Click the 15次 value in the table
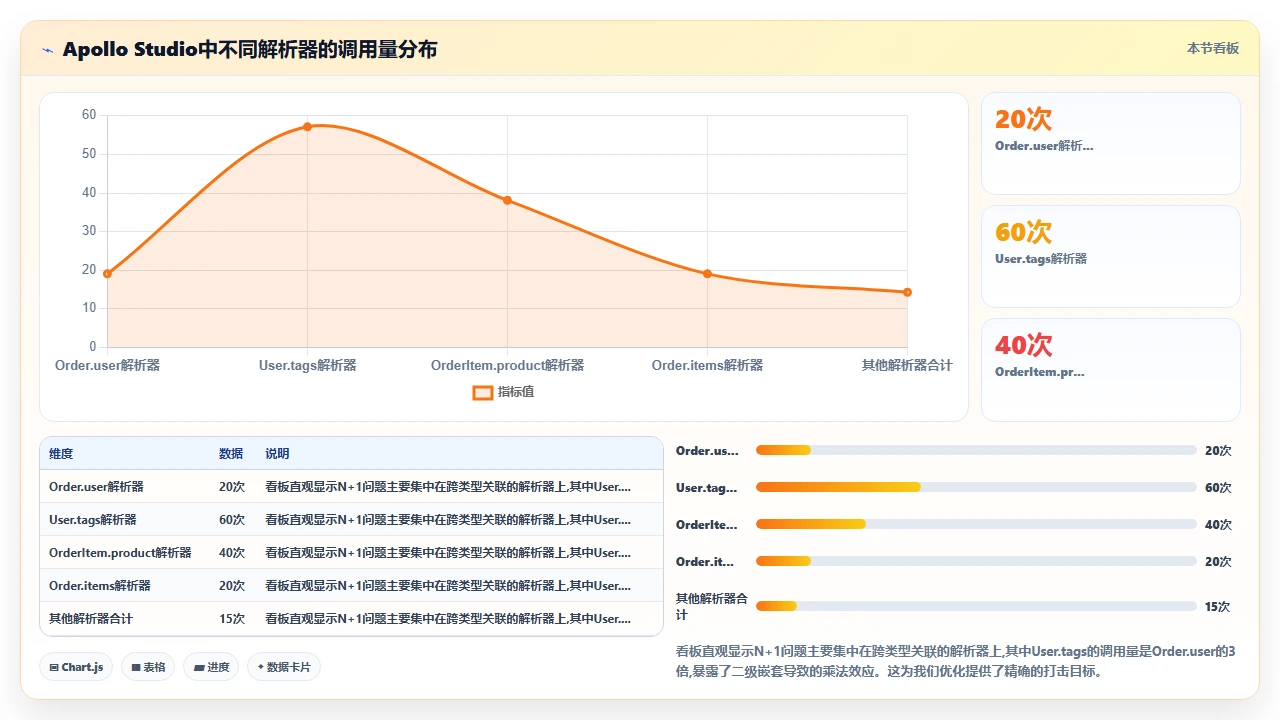The width and height of the screenshot is (1280, 720). (x=232, y=619)
